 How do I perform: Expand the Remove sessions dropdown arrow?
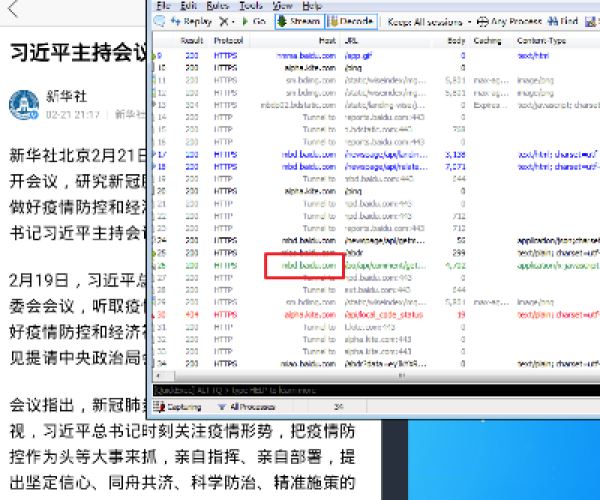click(233, 22)
